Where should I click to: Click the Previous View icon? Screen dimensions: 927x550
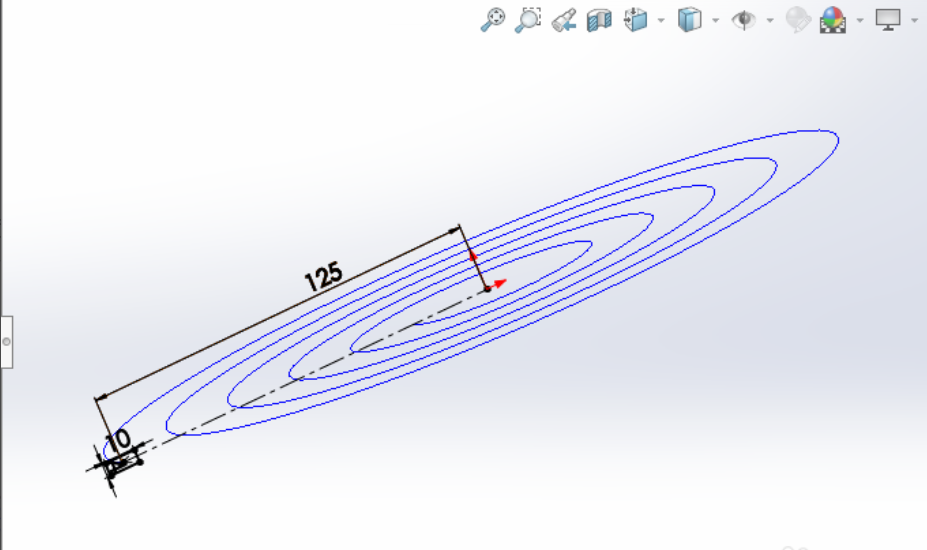click(x=563, y=20)
